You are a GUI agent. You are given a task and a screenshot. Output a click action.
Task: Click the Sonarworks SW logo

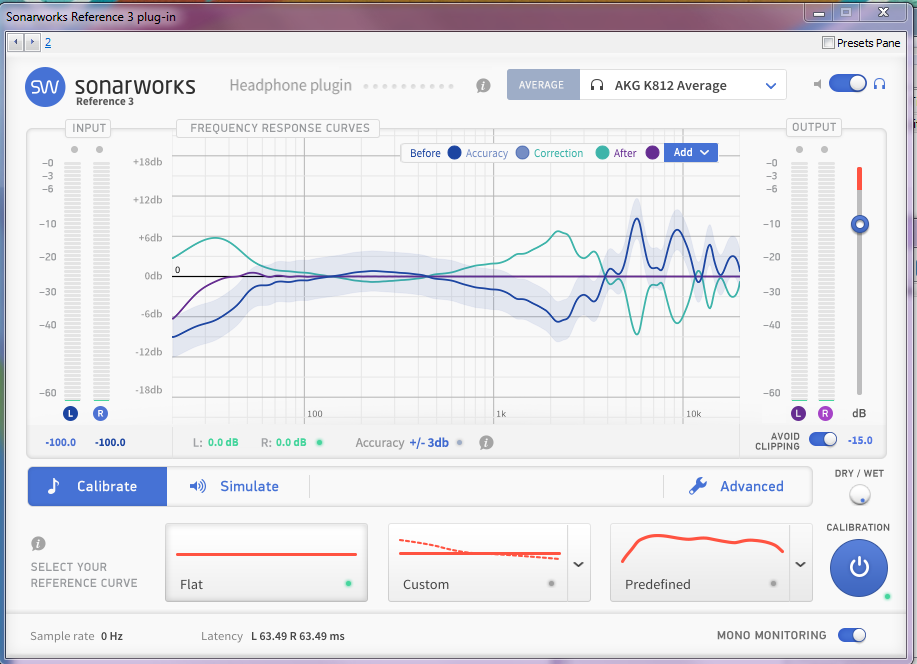click(45, 87)
